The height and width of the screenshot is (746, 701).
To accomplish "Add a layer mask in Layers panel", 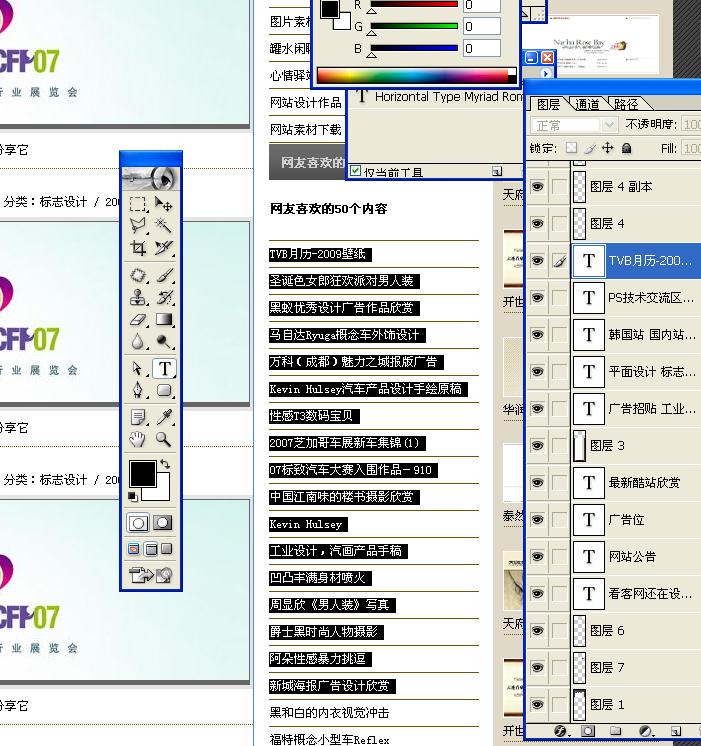I will pyautogui.click(x=588, y=730).
